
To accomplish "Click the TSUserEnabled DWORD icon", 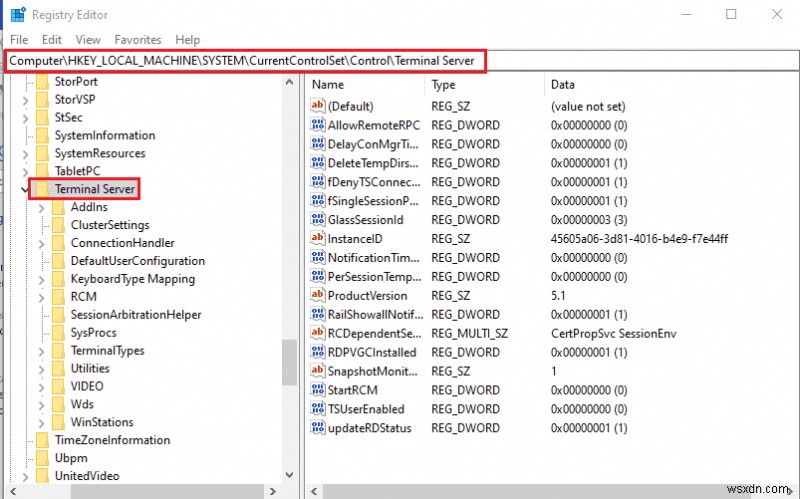I will [317, 408].
